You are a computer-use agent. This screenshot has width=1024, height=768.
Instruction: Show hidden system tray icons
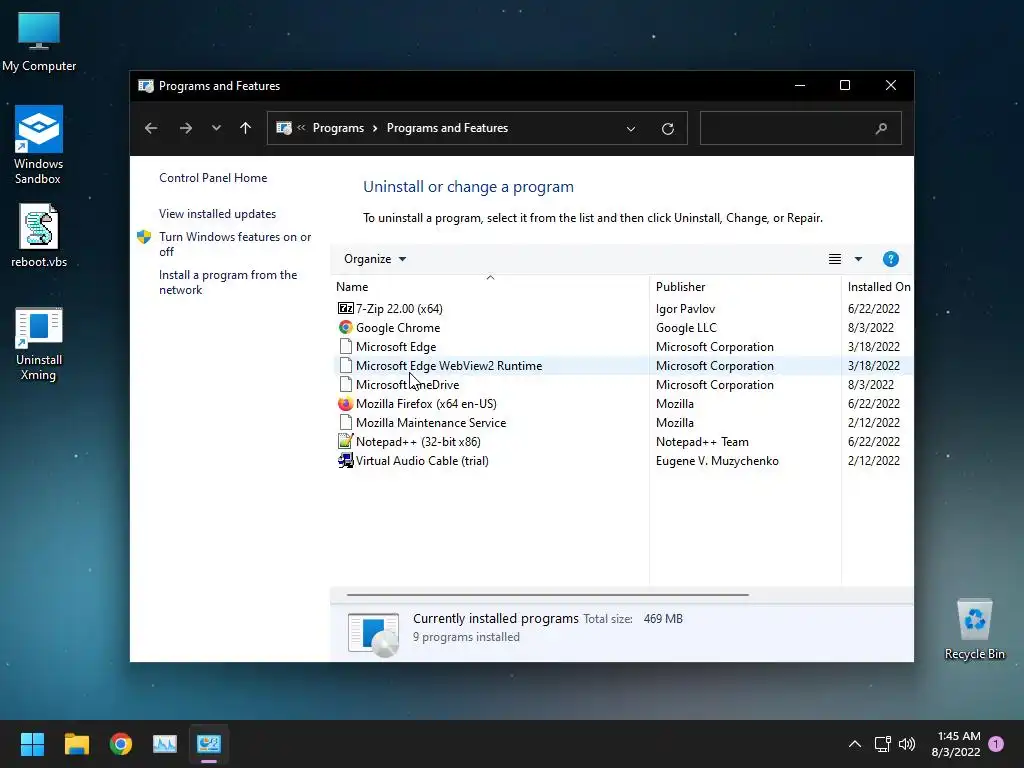tap(855, 744)
